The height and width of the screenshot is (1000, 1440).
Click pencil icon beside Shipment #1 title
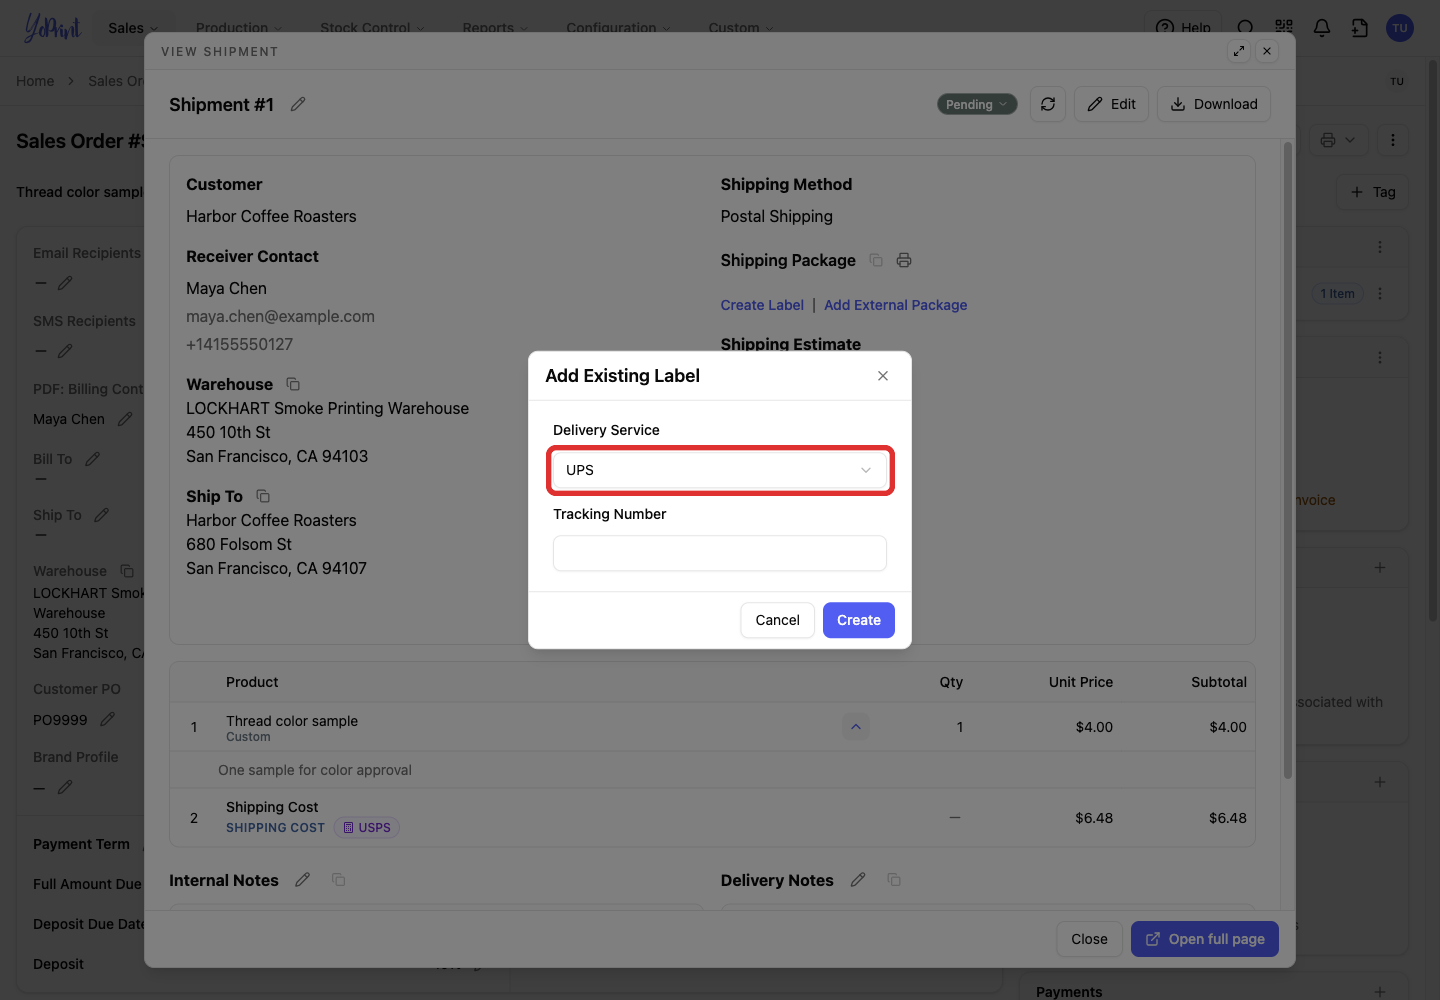[298, 104]
